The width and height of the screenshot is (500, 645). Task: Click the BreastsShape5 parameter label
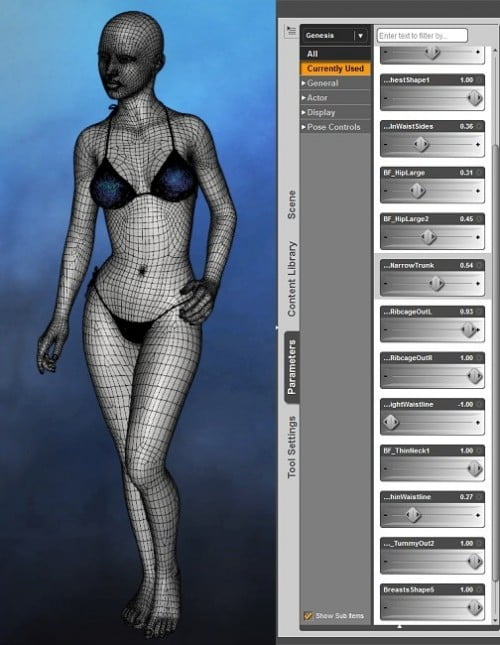(x=409, y=590)
